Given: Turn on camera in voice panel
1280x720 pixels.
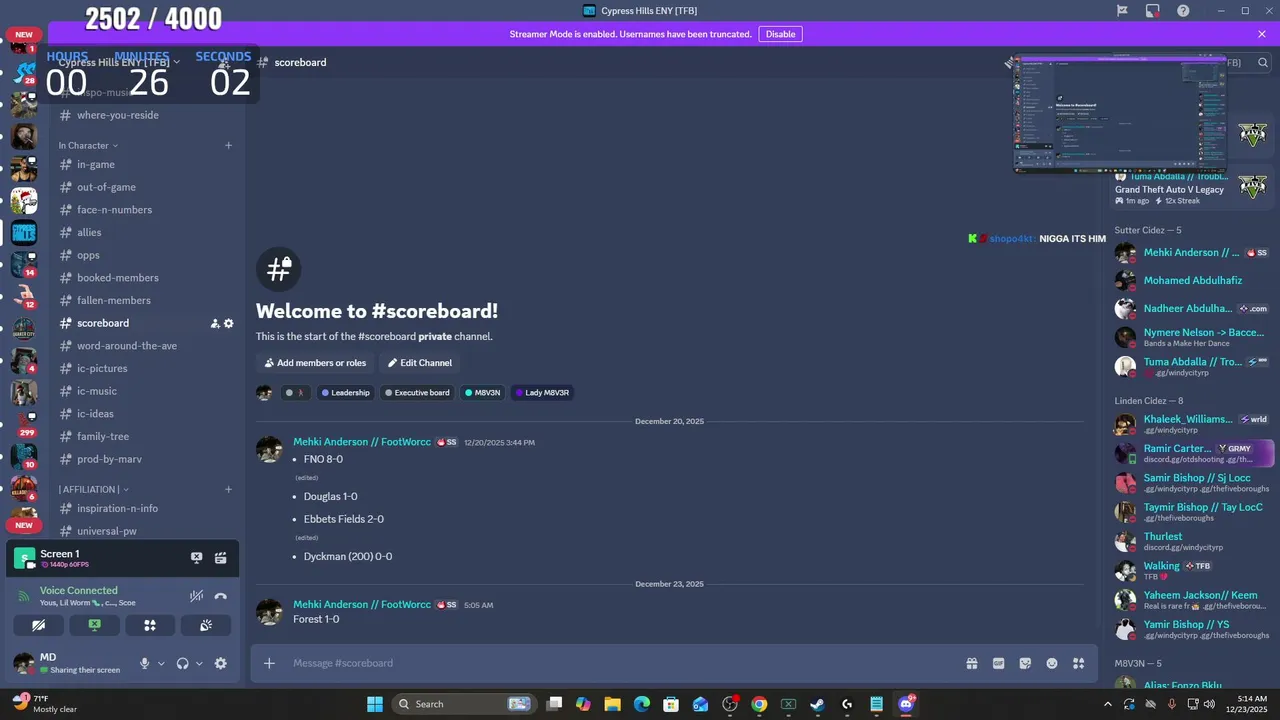Looking at the screenshot, I should pos(39,625).
